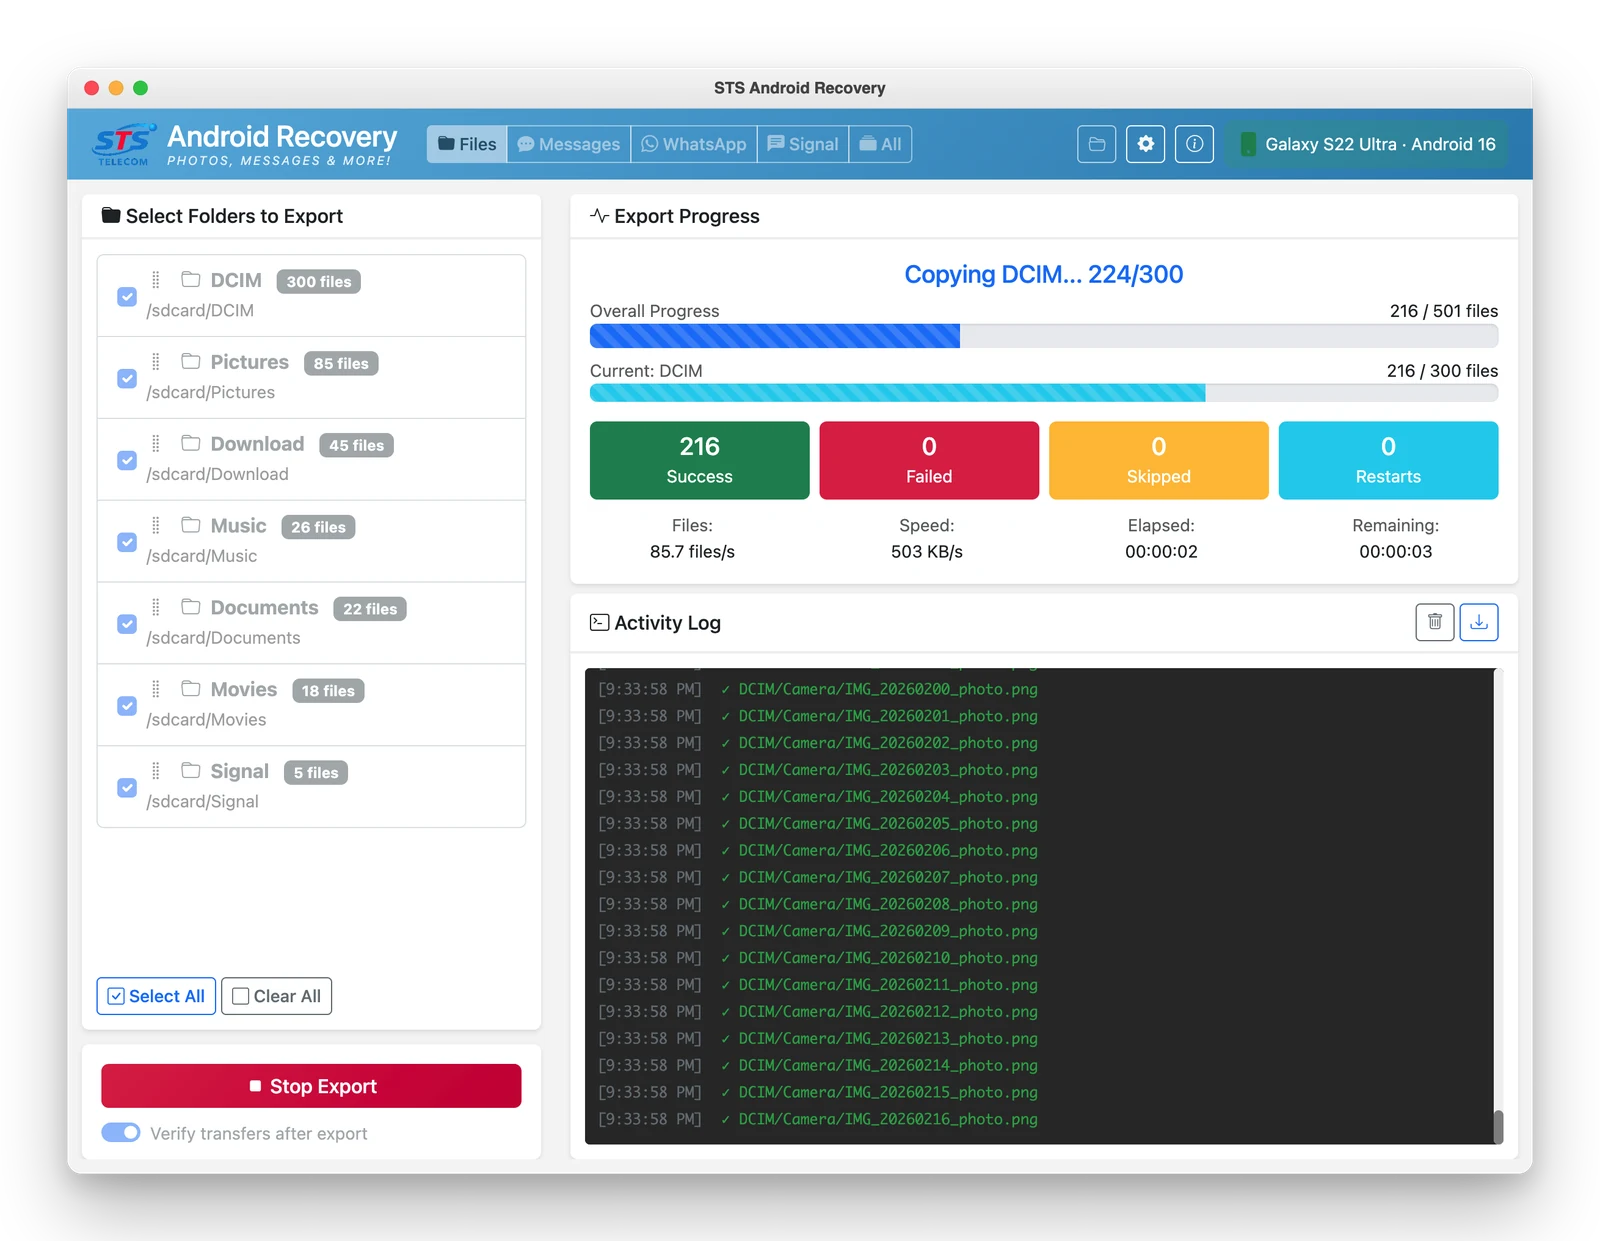This screenshot has height=1241, width=1600.
Task: Uncheck the Signal folder checkbox
Action: [x=127, y=788]
